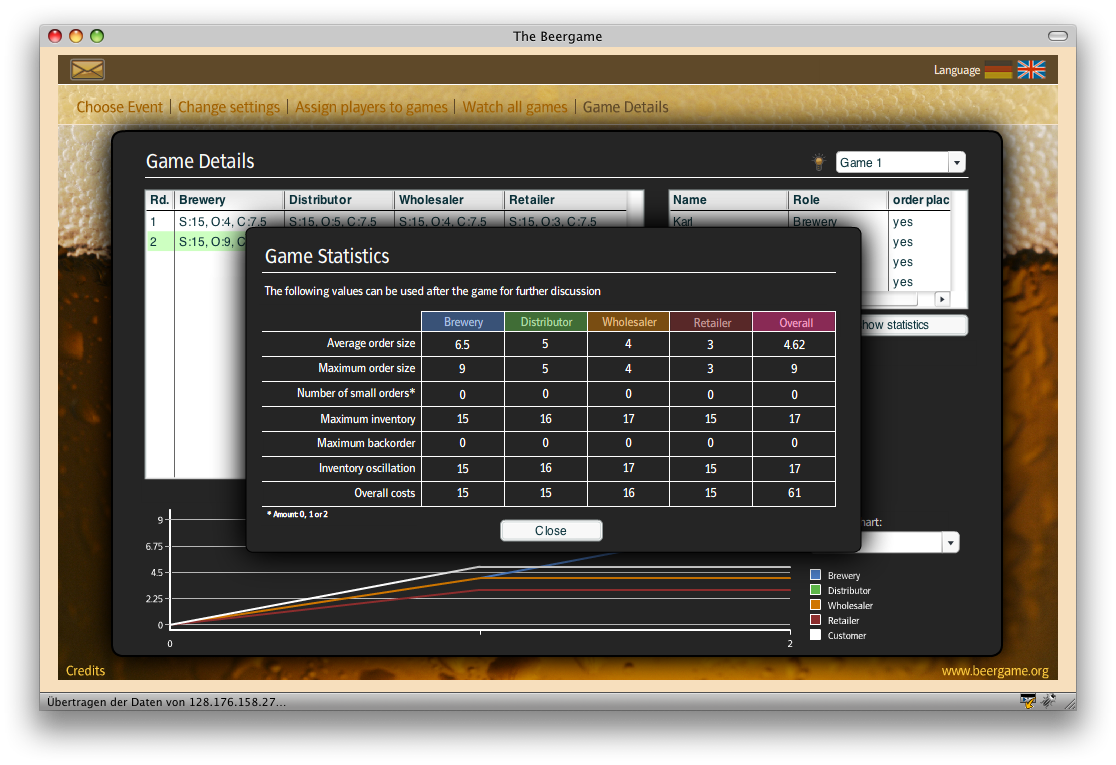Click the Retailer red legend swatch
Image resolution: width=1116 pixels, height=765 pixels.
coord(816,619)
